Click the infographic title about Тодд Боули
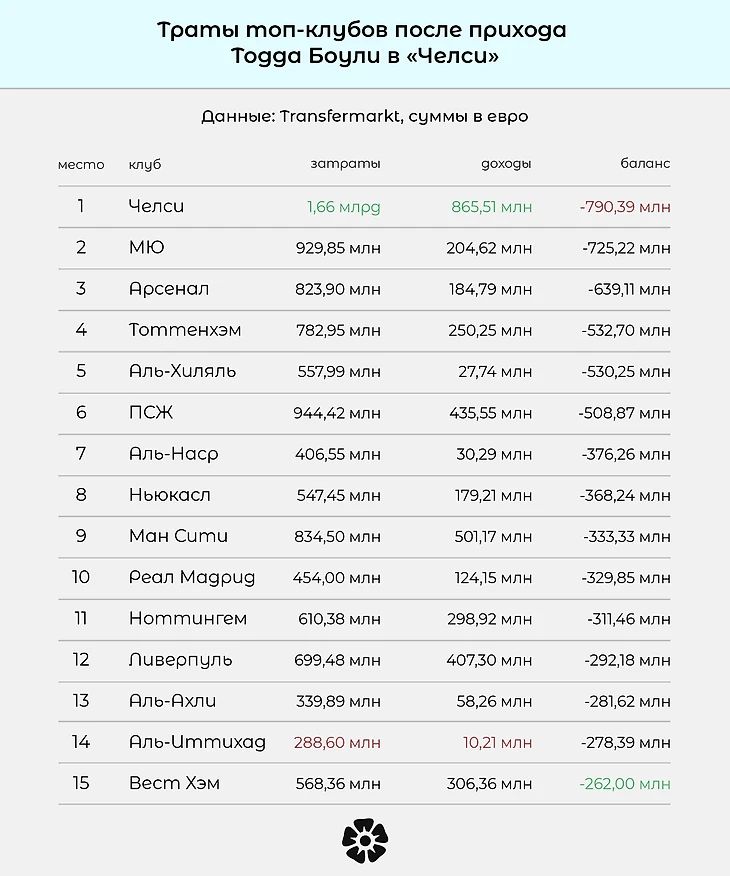Image resolution: width=730 pixels, height=876 pixels. pos(364,44)
